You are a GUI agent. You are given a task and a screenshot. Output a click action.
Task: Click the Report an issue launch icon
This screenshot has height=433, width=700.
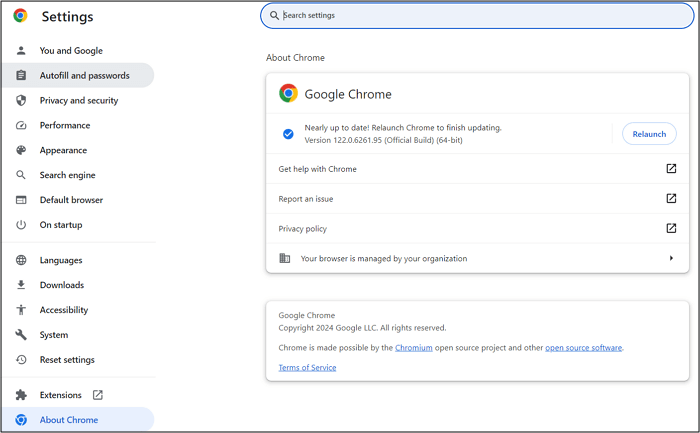tap(671, 199)
